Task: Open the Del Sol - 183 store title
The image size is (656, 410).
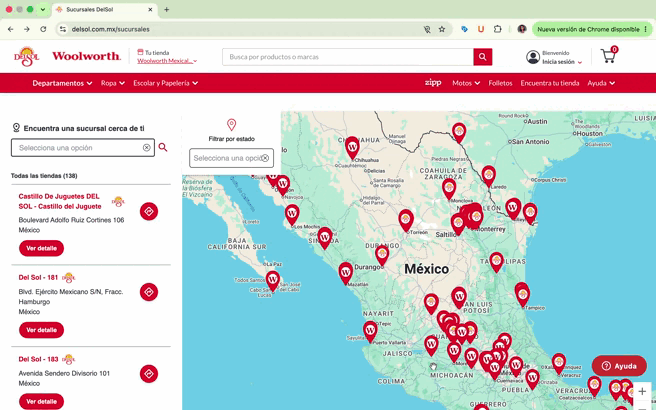Action: (38, 359)
